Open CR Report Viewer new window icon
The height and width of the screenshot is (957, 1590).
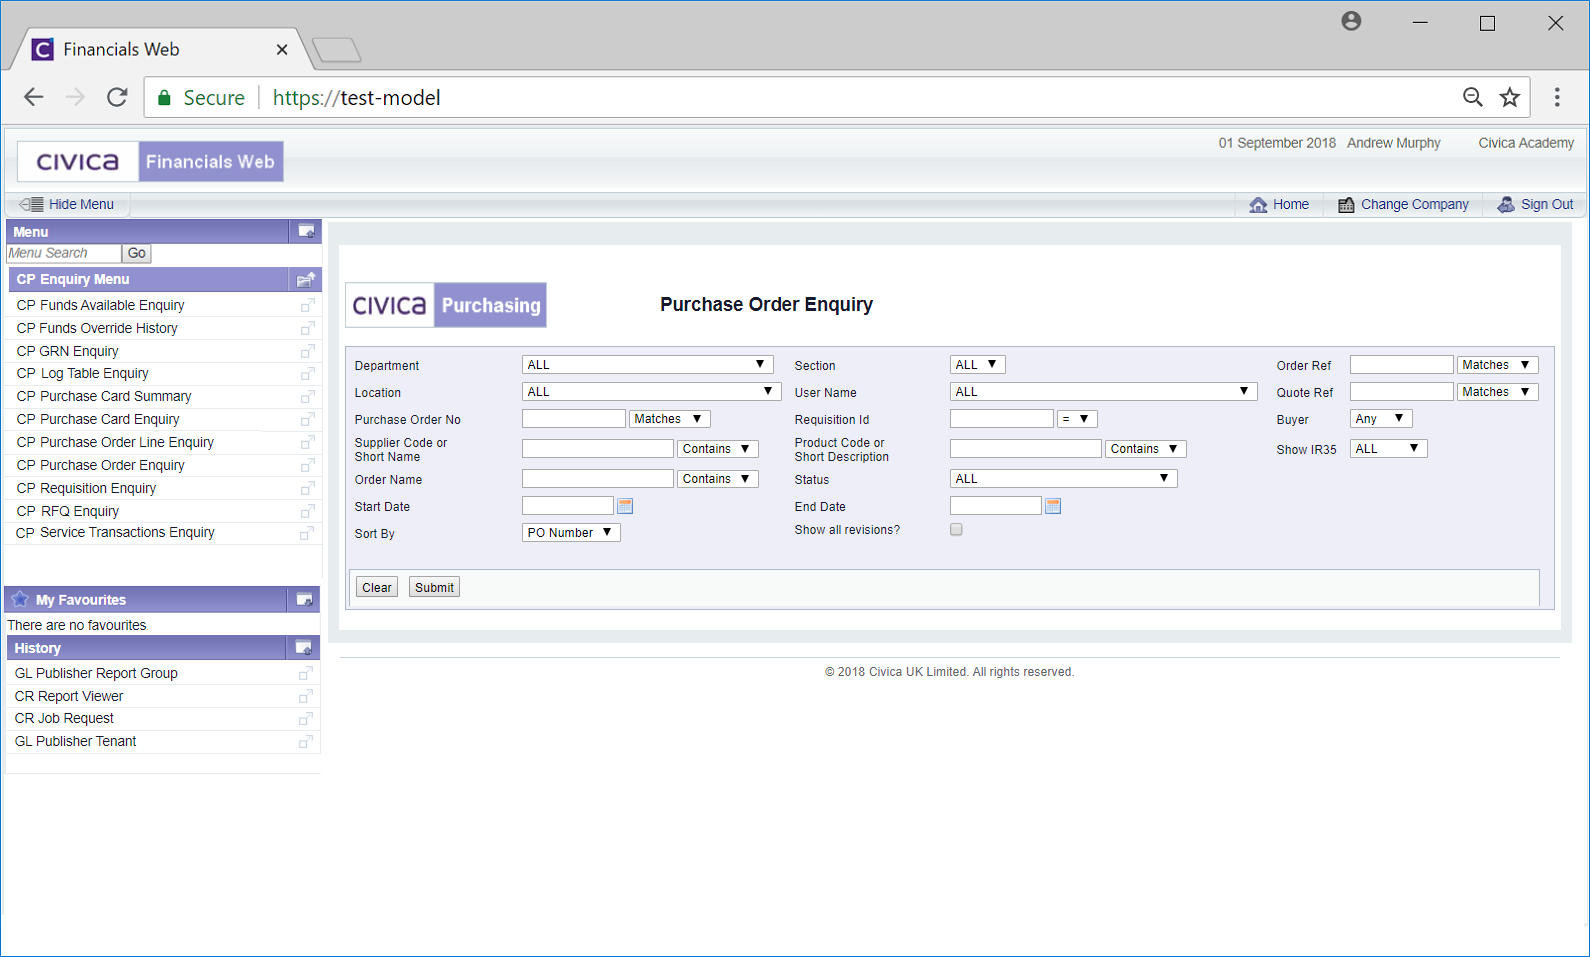(306, 696)
